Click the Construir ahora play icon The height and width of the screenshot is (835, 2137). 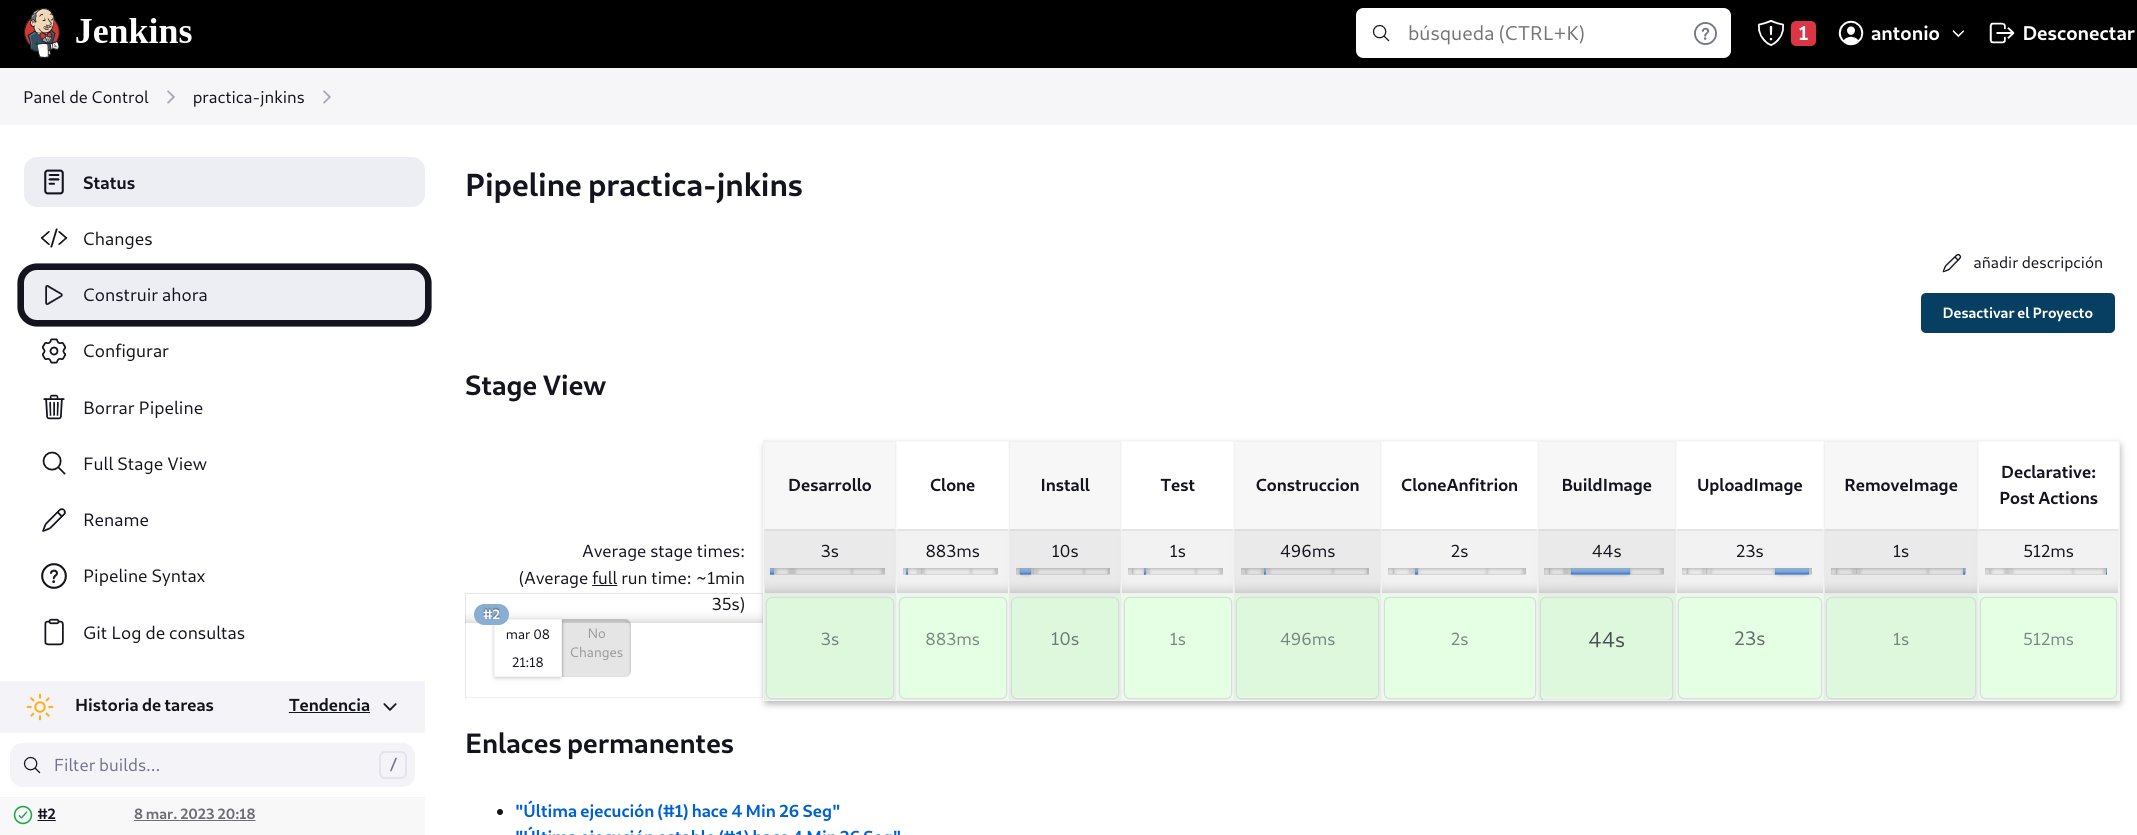54,295
